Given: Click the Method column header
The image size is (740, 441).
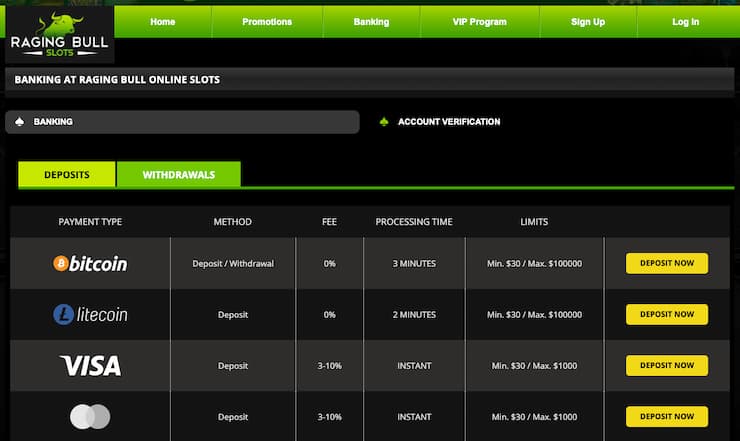Looking at the screenshot, I should [x=233, y=222].
